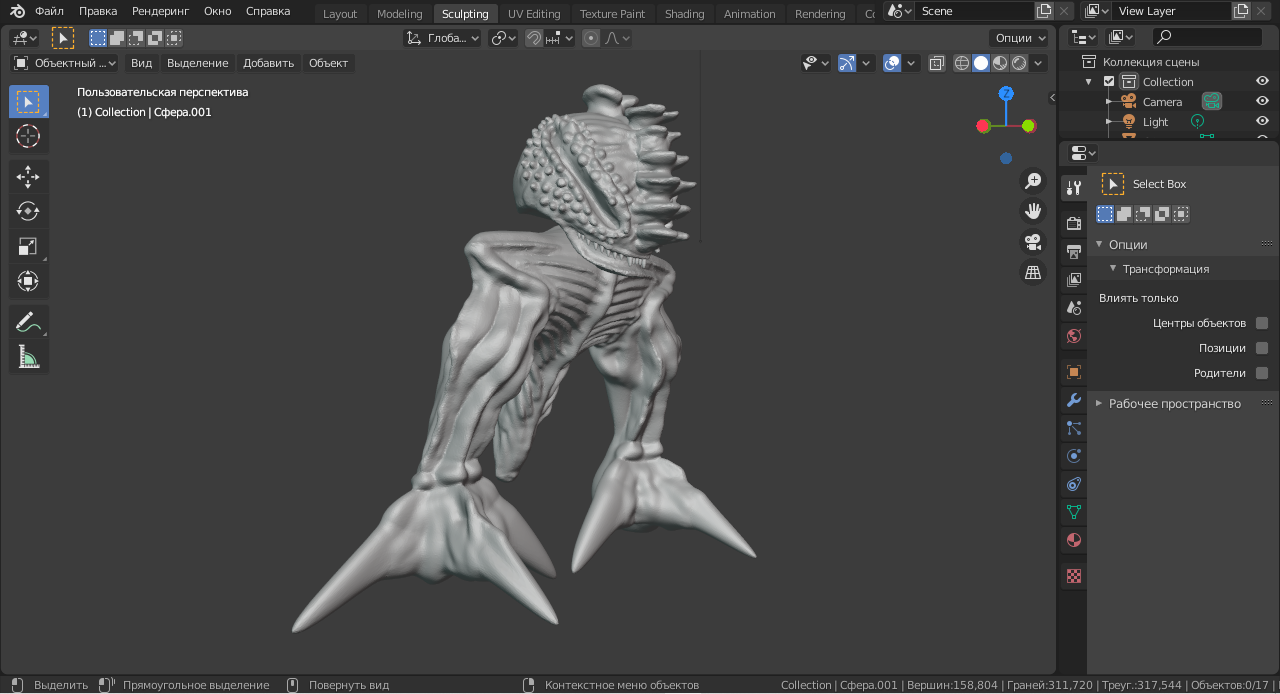Activate the 3D Cursor tool

click(x=29, y=137)
